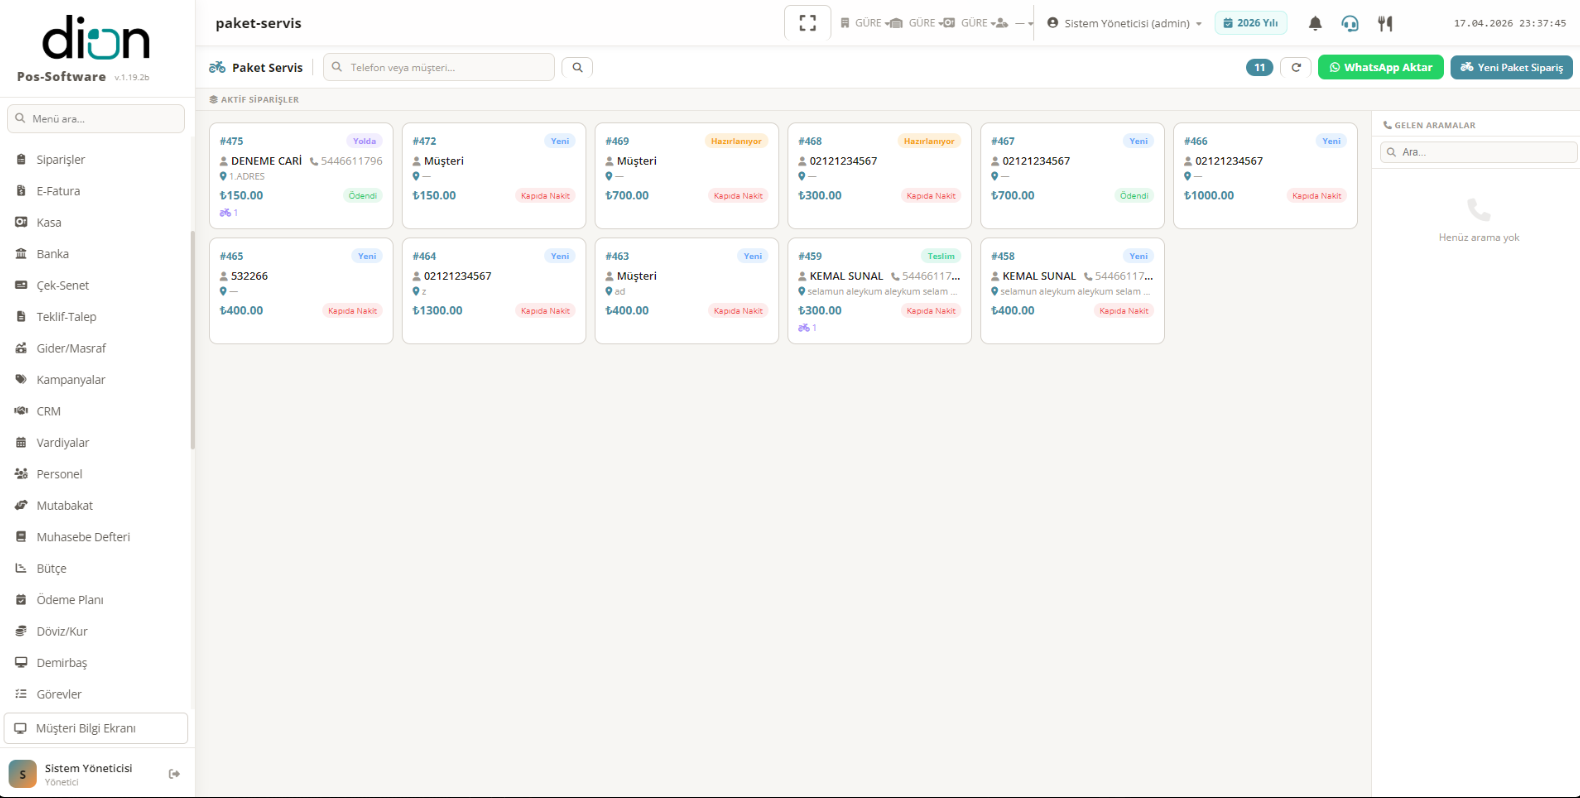Click the WhatsApp Aktar button
The width and height of the screenshot is (1580, 798).
pos(1381,67)
